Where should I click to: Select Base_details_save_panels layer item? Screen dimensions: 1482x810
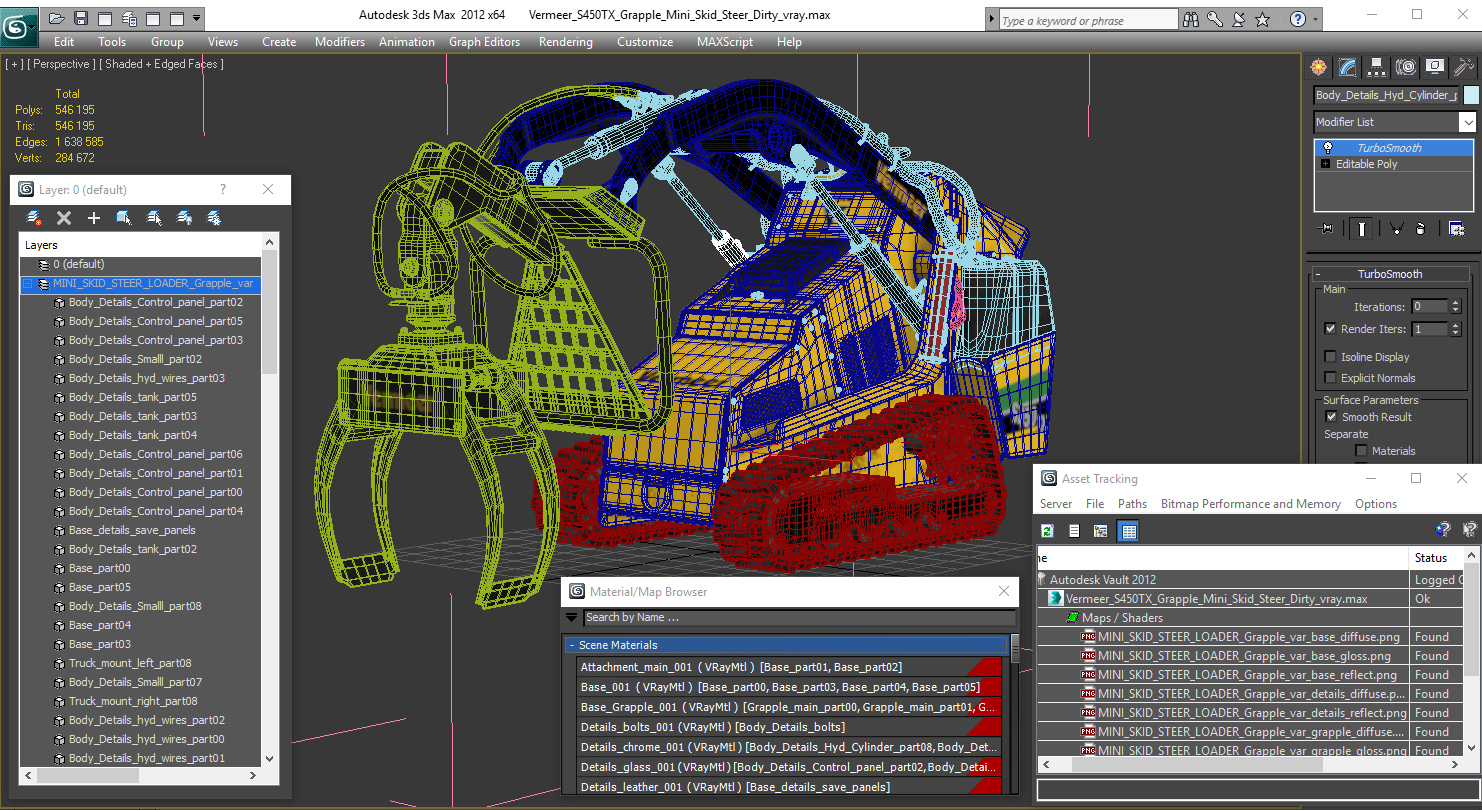pos(132,530)
